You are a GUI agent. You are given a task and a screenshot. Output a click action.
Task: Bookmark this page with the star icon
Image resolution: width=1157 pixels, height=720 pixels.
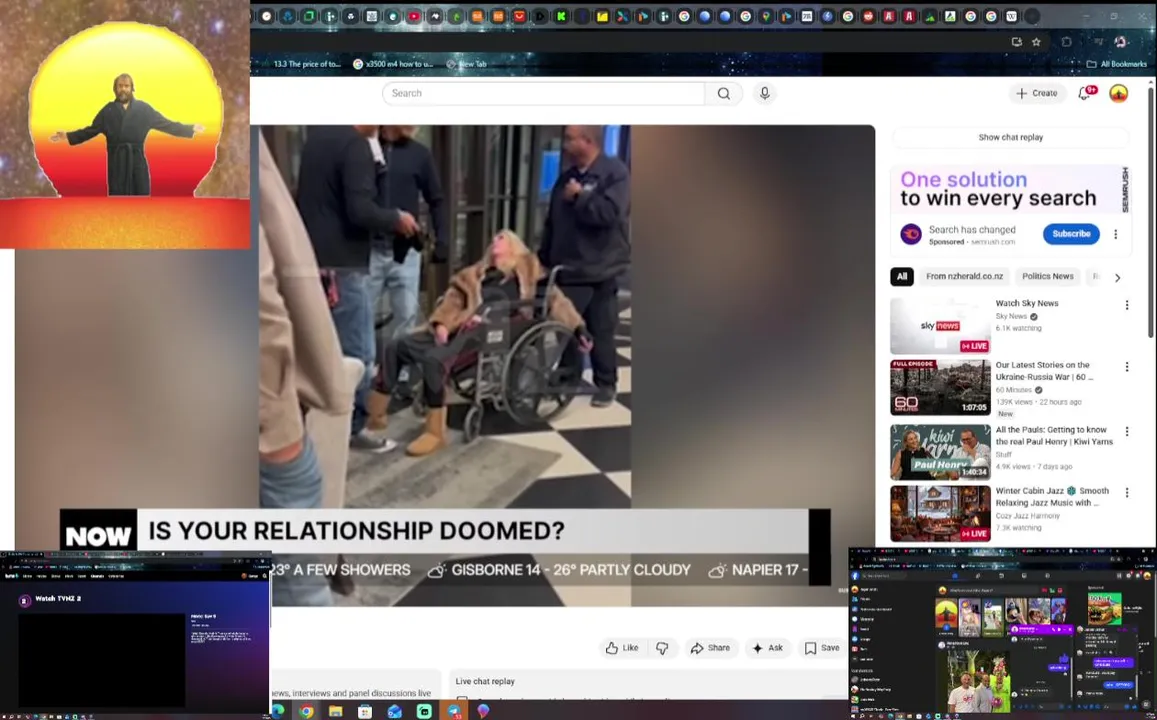1036,42
